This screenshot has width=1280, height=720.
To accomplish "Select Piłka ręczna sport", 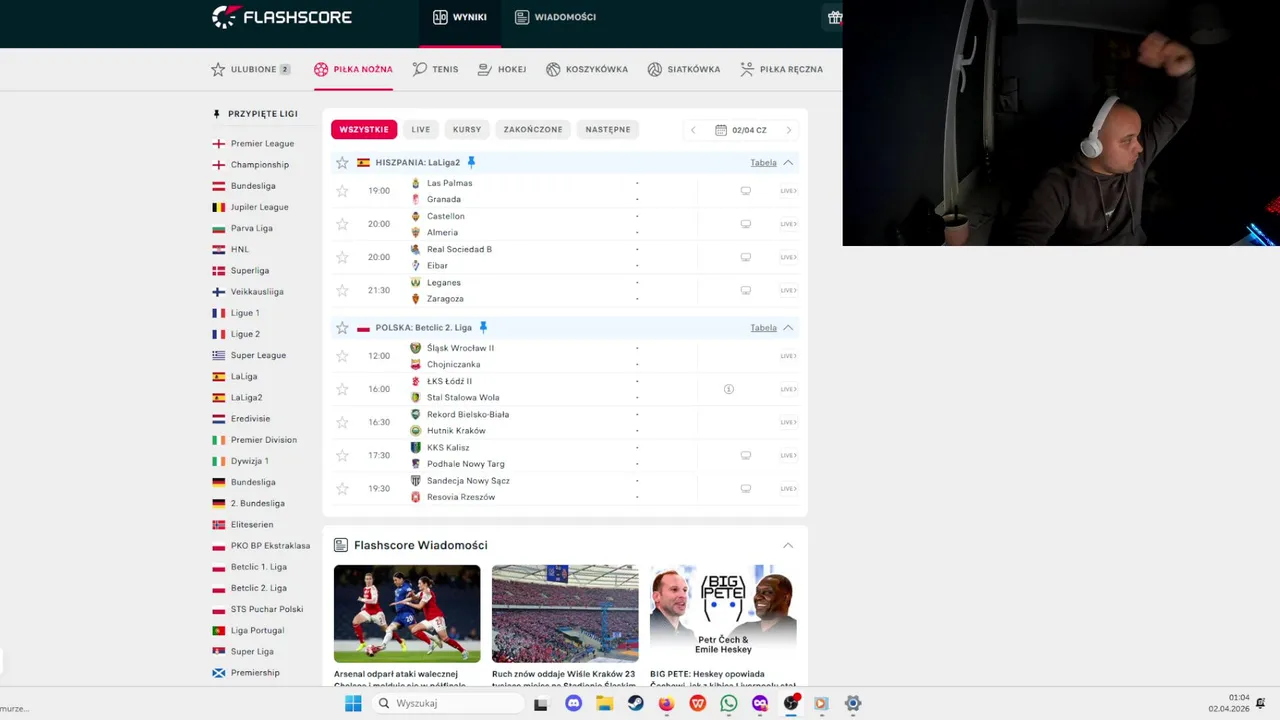I will [x=781, y=69].
